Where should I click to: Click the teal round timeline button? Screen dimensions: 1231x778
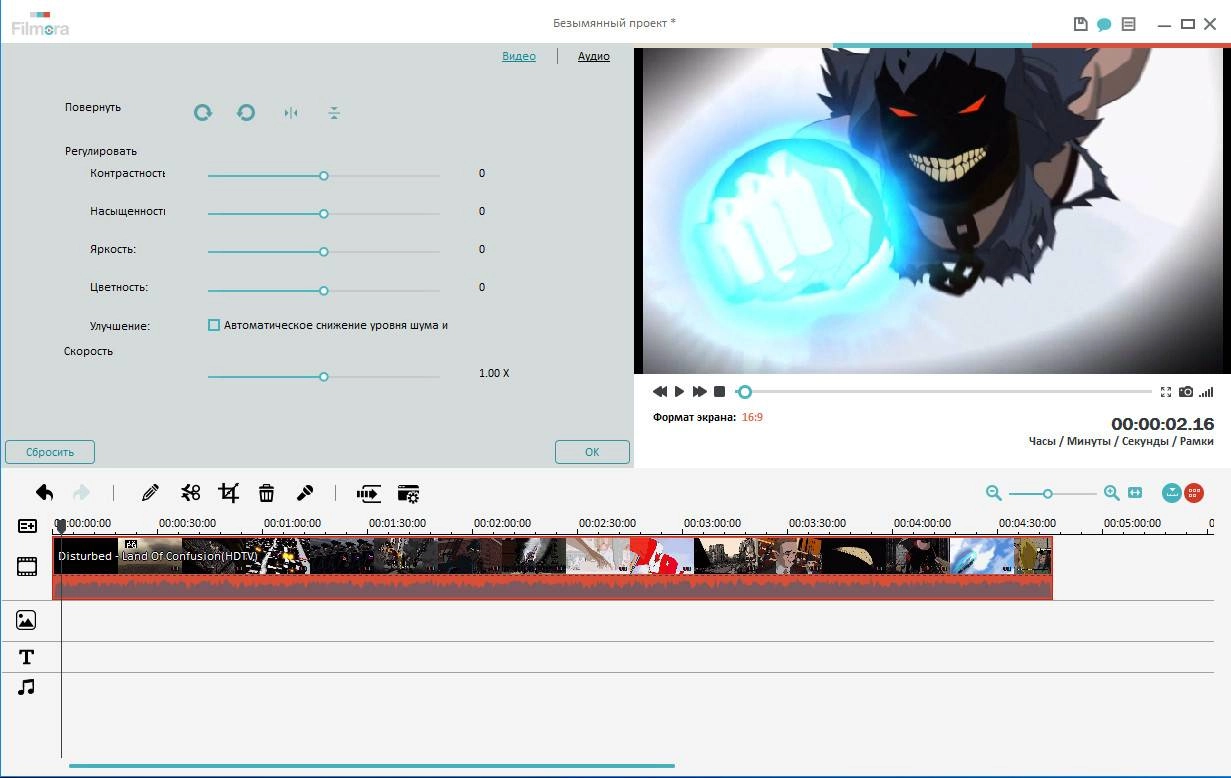(x=1172, y=493)
